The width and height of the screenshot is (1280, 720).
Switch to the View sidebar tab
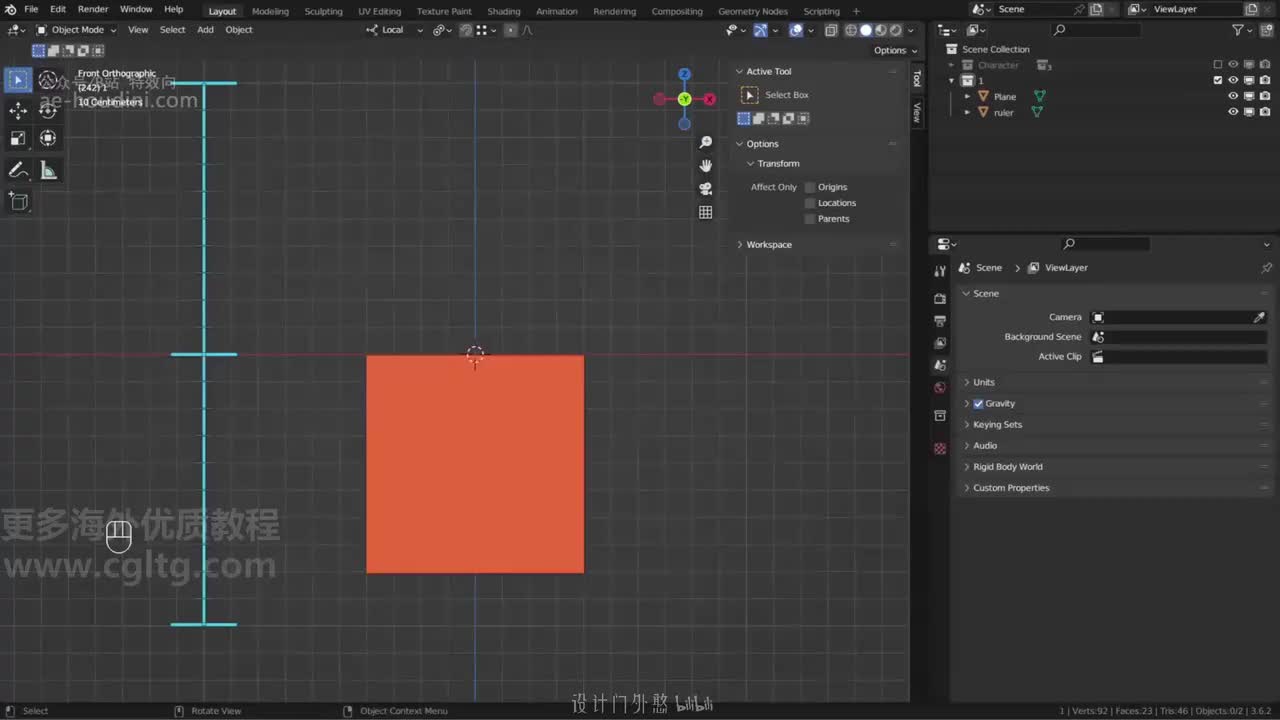tap(917, 113)
